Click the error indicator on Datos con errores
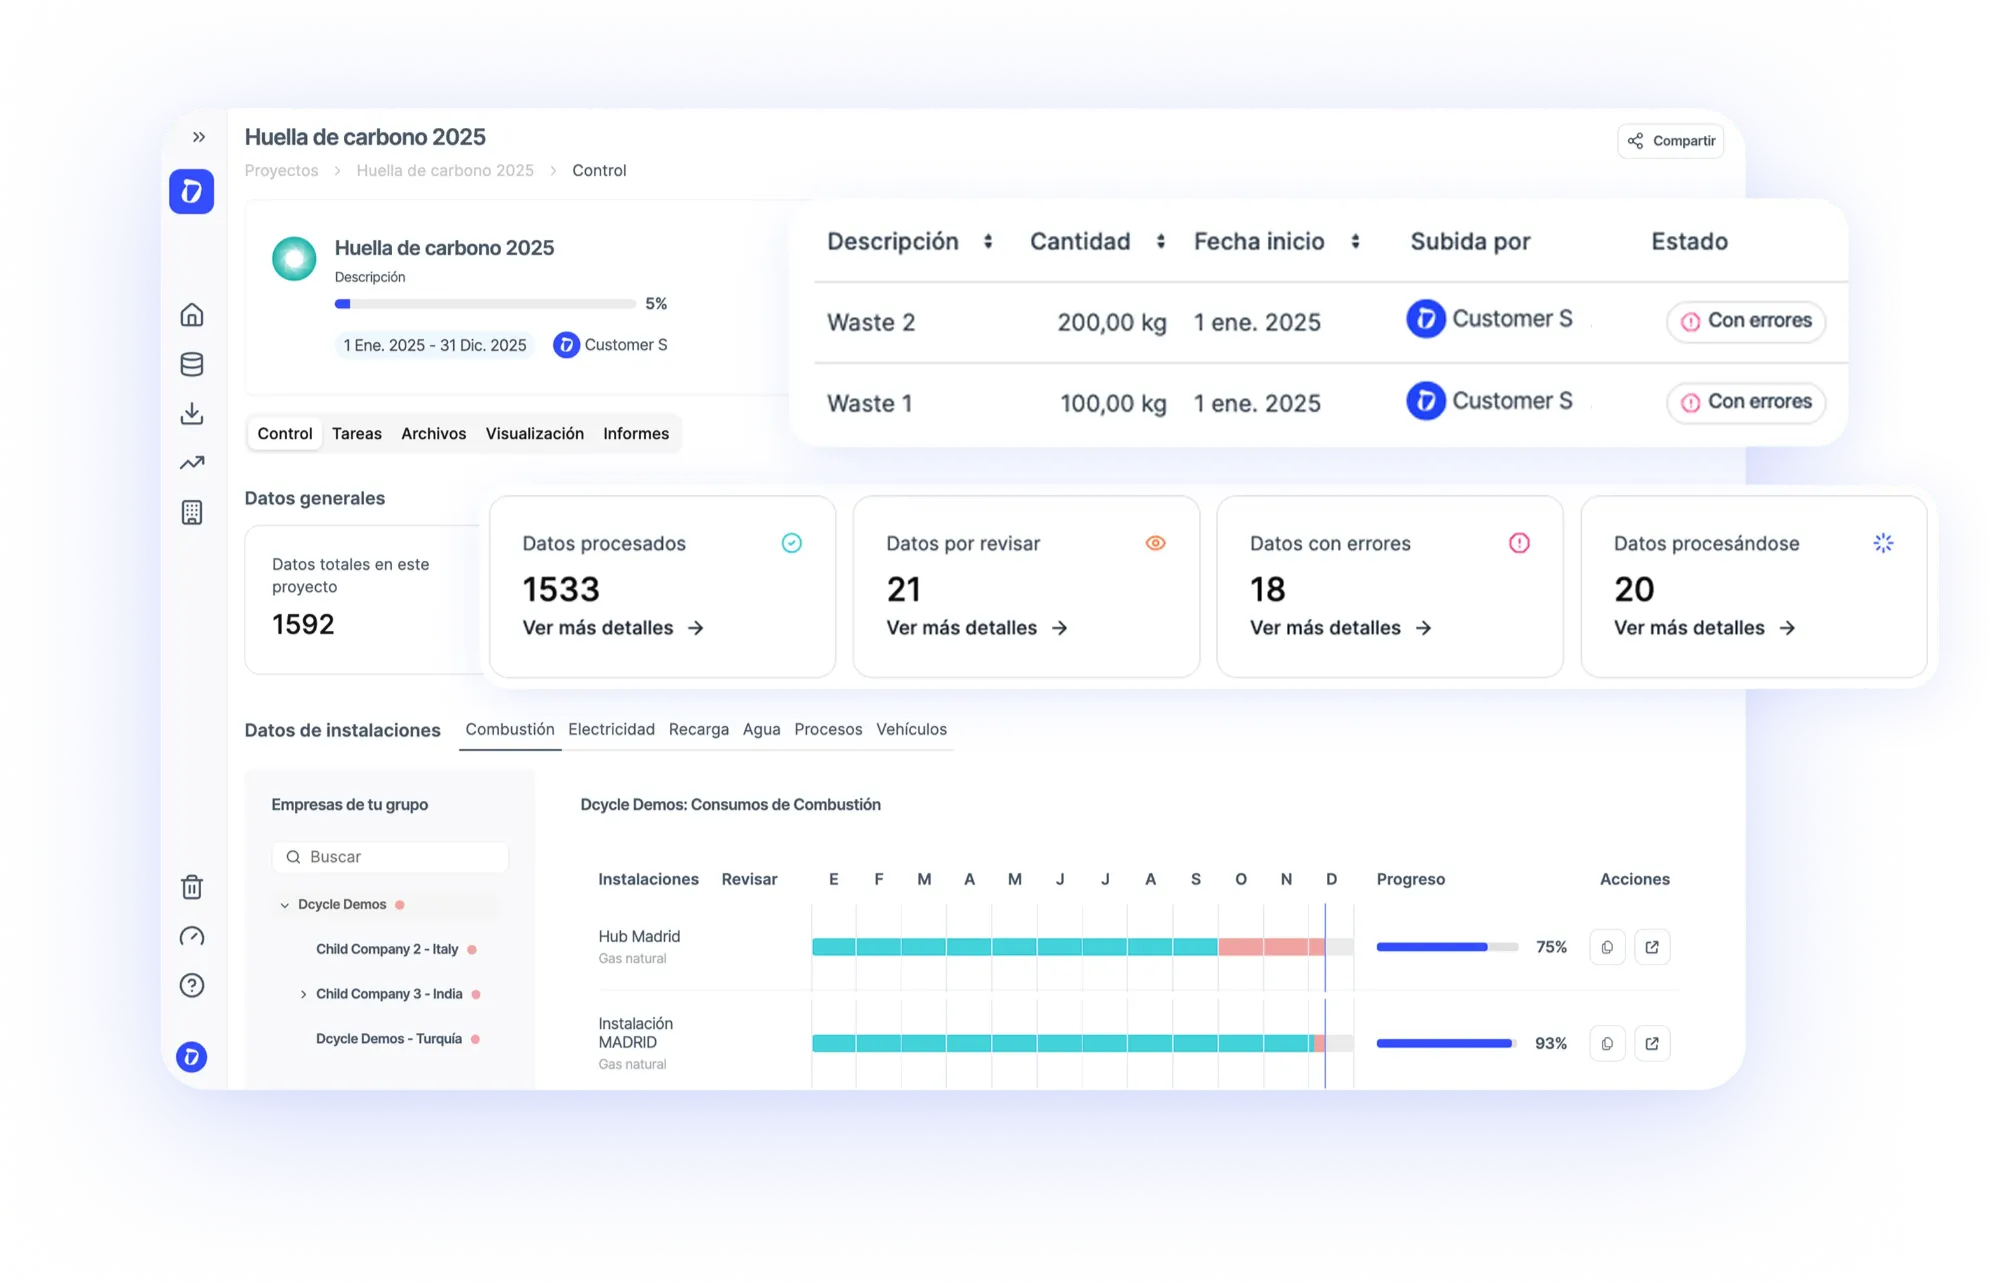 (x=1519, y=542)
